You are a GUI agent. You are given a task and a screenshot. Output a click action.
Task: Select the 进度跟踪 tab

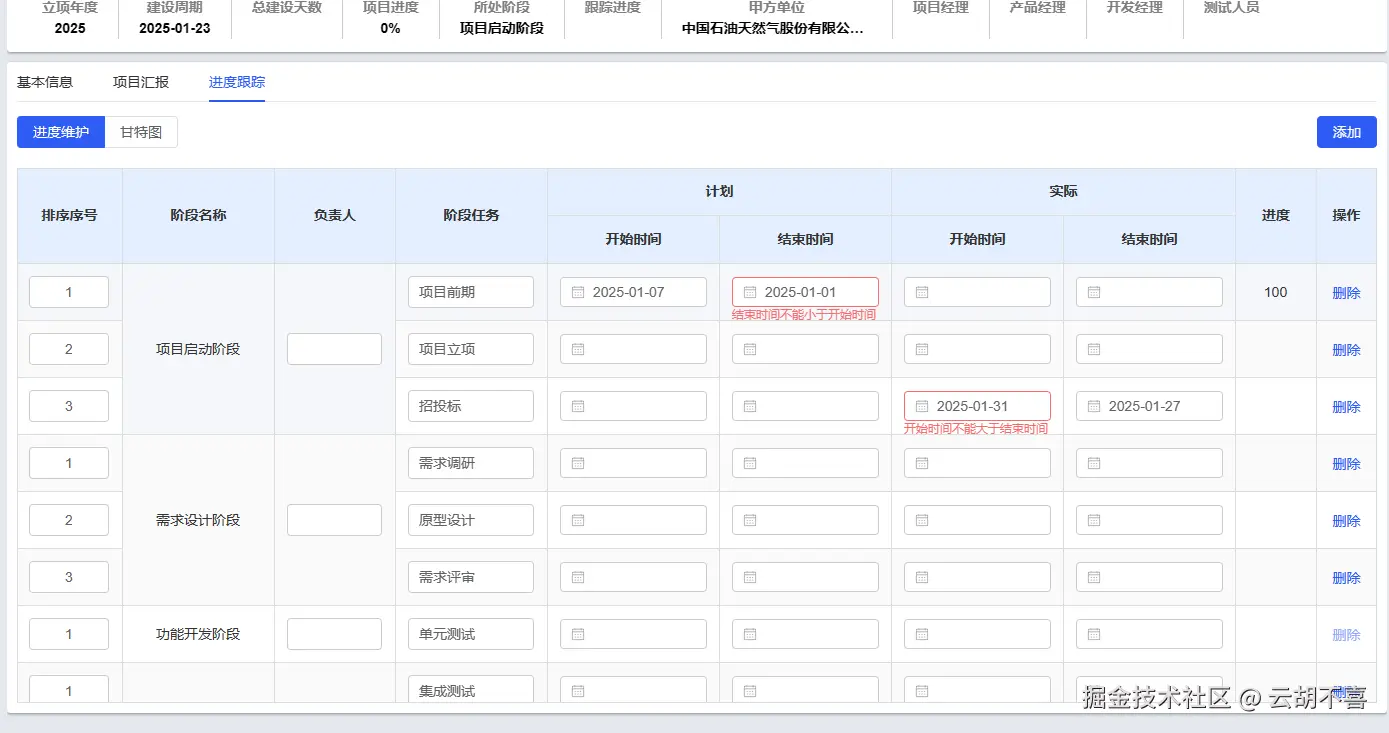[x=237, y=82]
